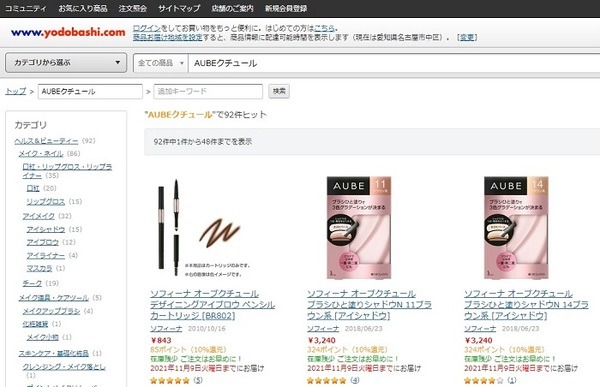
Task: Click star rating of 14ブラウン系 eyeshadow
Action: (x=484, y=380)
